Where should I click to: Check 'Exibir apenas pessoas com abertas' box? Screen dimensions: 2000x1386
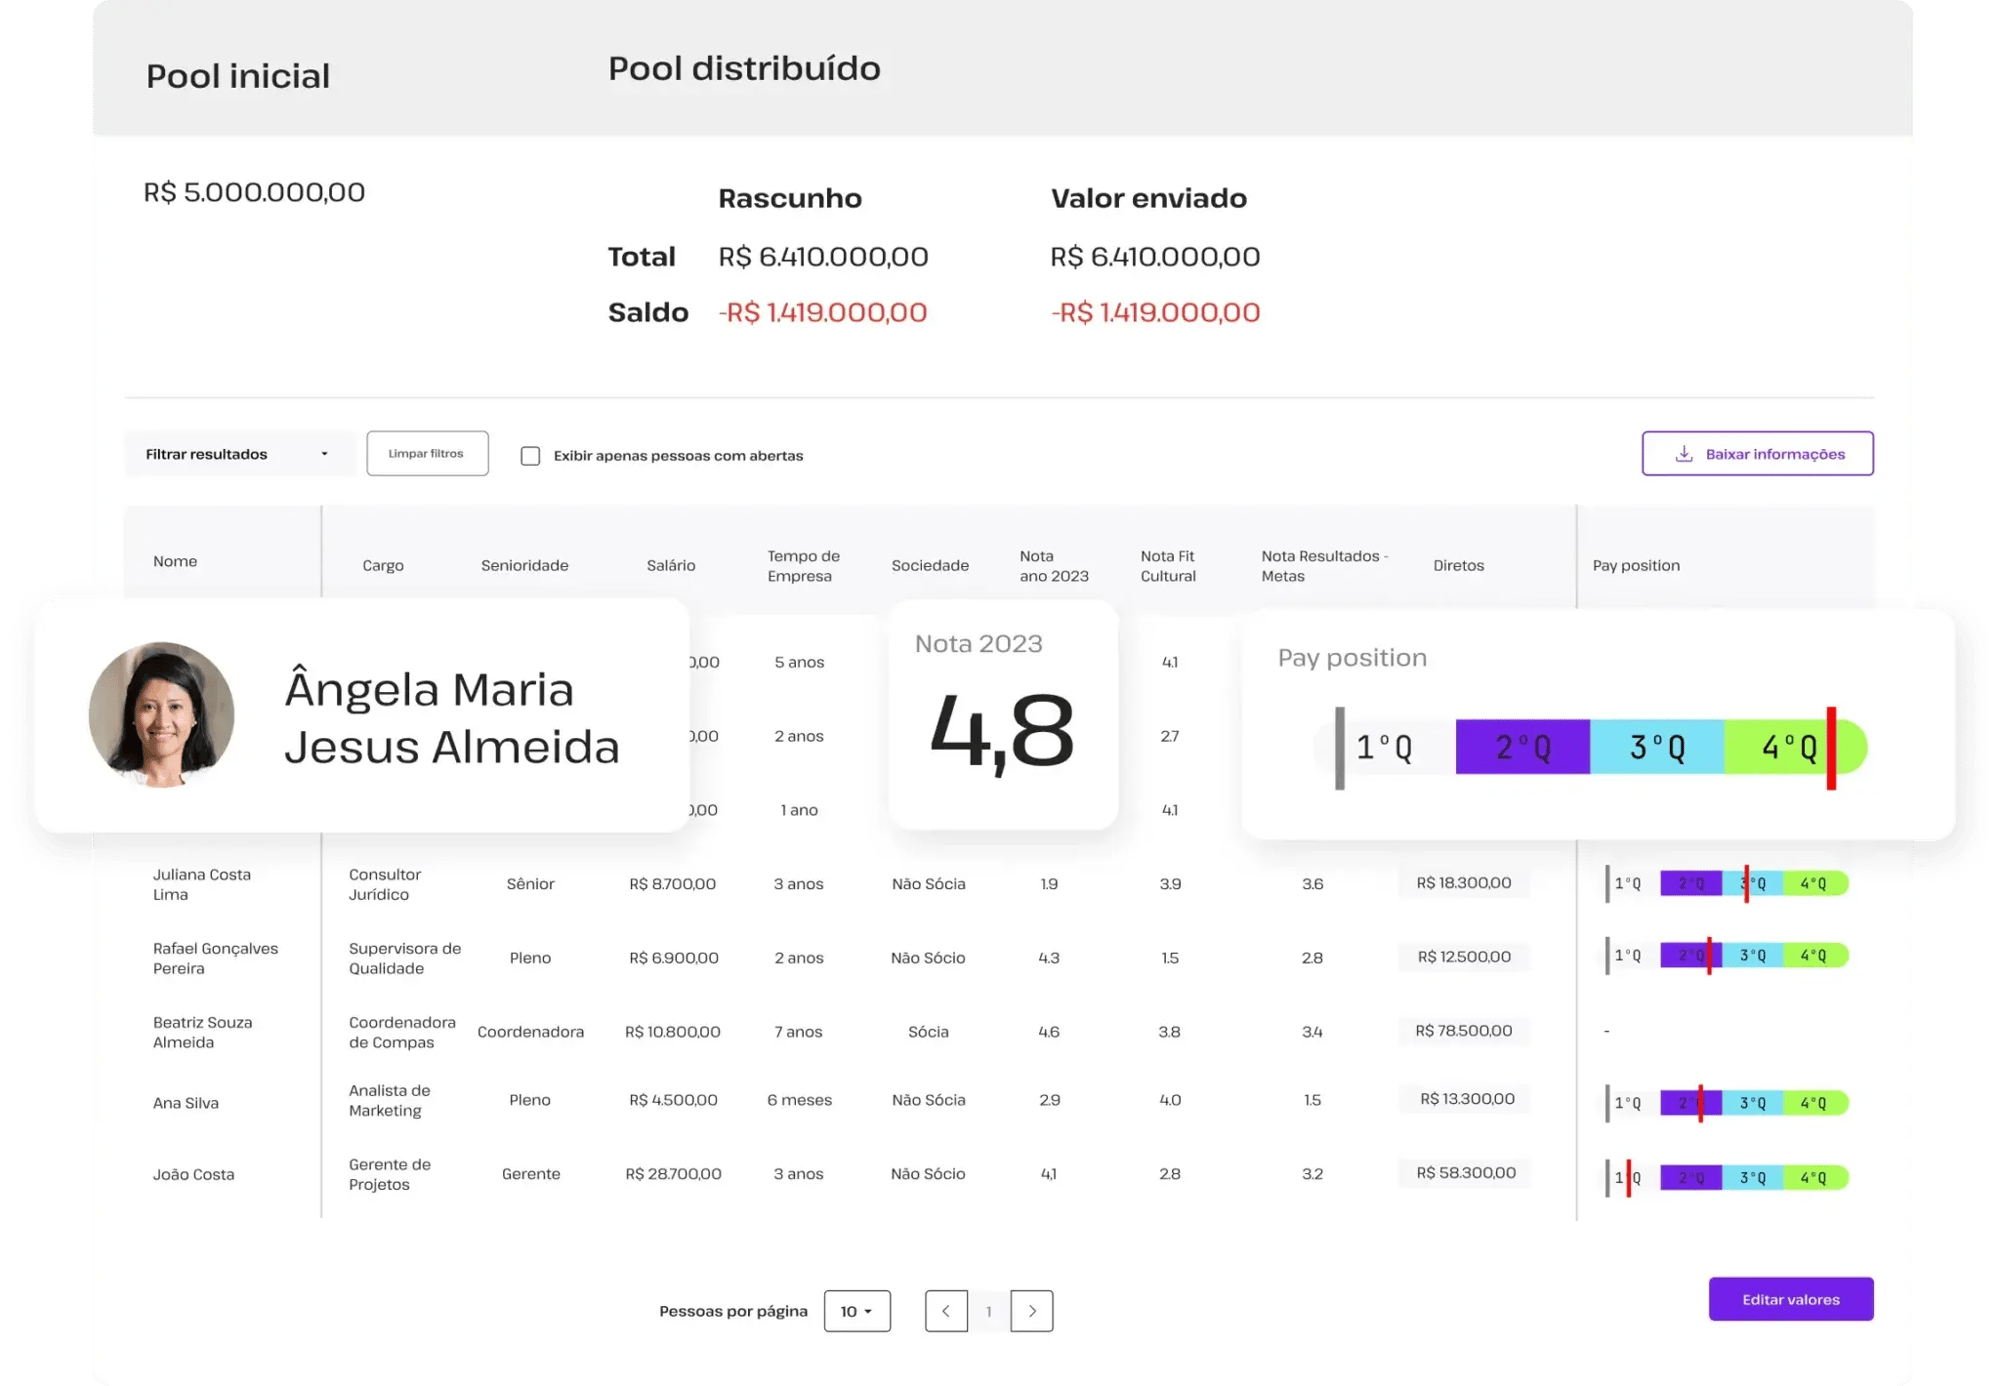(531, 456)
